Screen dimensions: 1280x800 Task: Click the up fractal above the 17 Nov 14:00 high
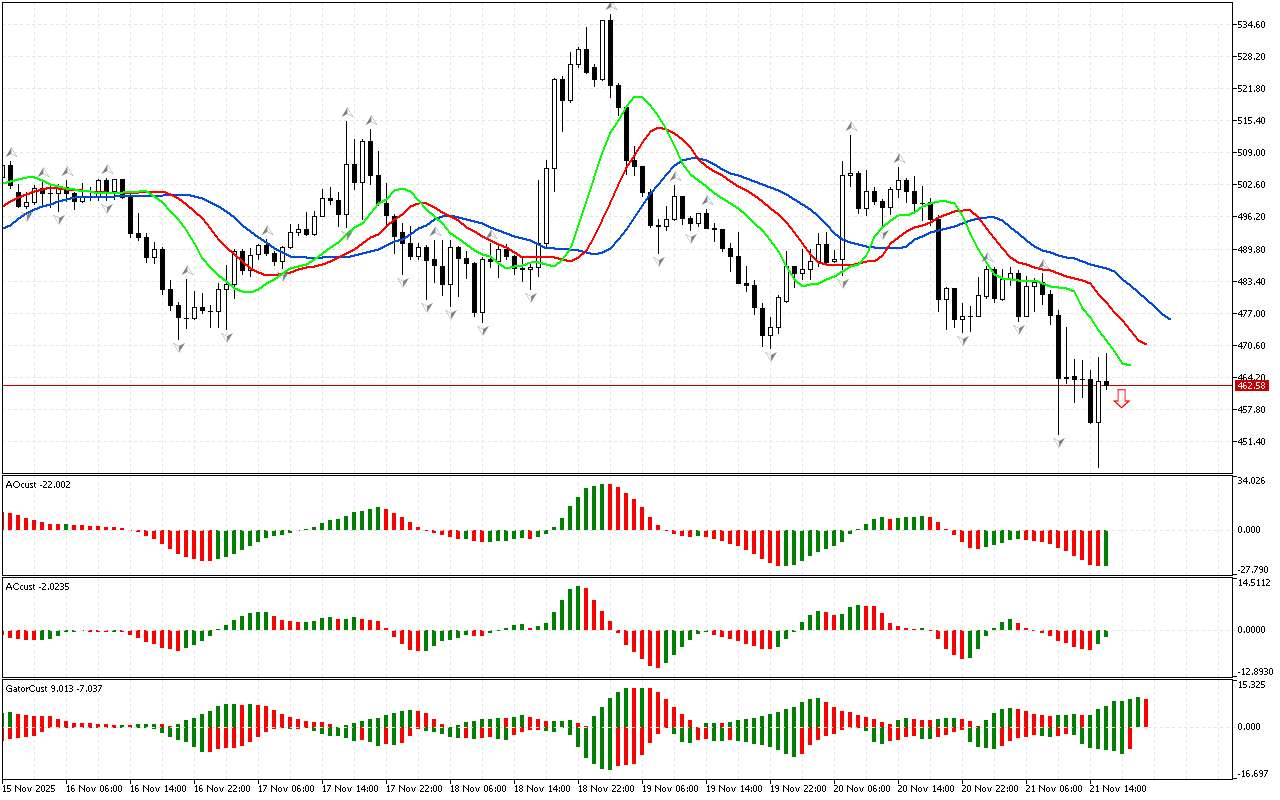point(347,112)
